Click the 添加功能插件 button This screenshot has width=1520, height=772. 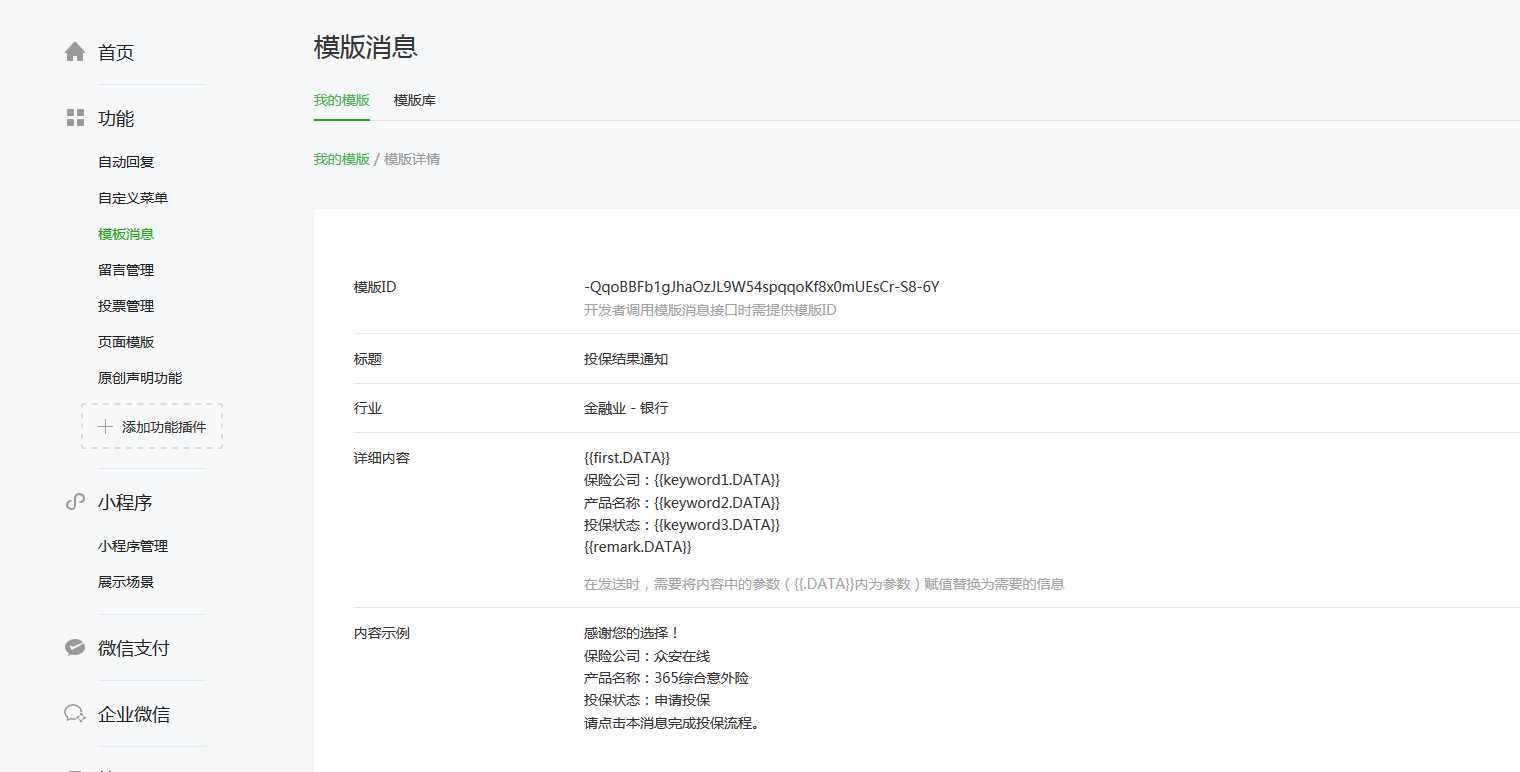point(152,426)
